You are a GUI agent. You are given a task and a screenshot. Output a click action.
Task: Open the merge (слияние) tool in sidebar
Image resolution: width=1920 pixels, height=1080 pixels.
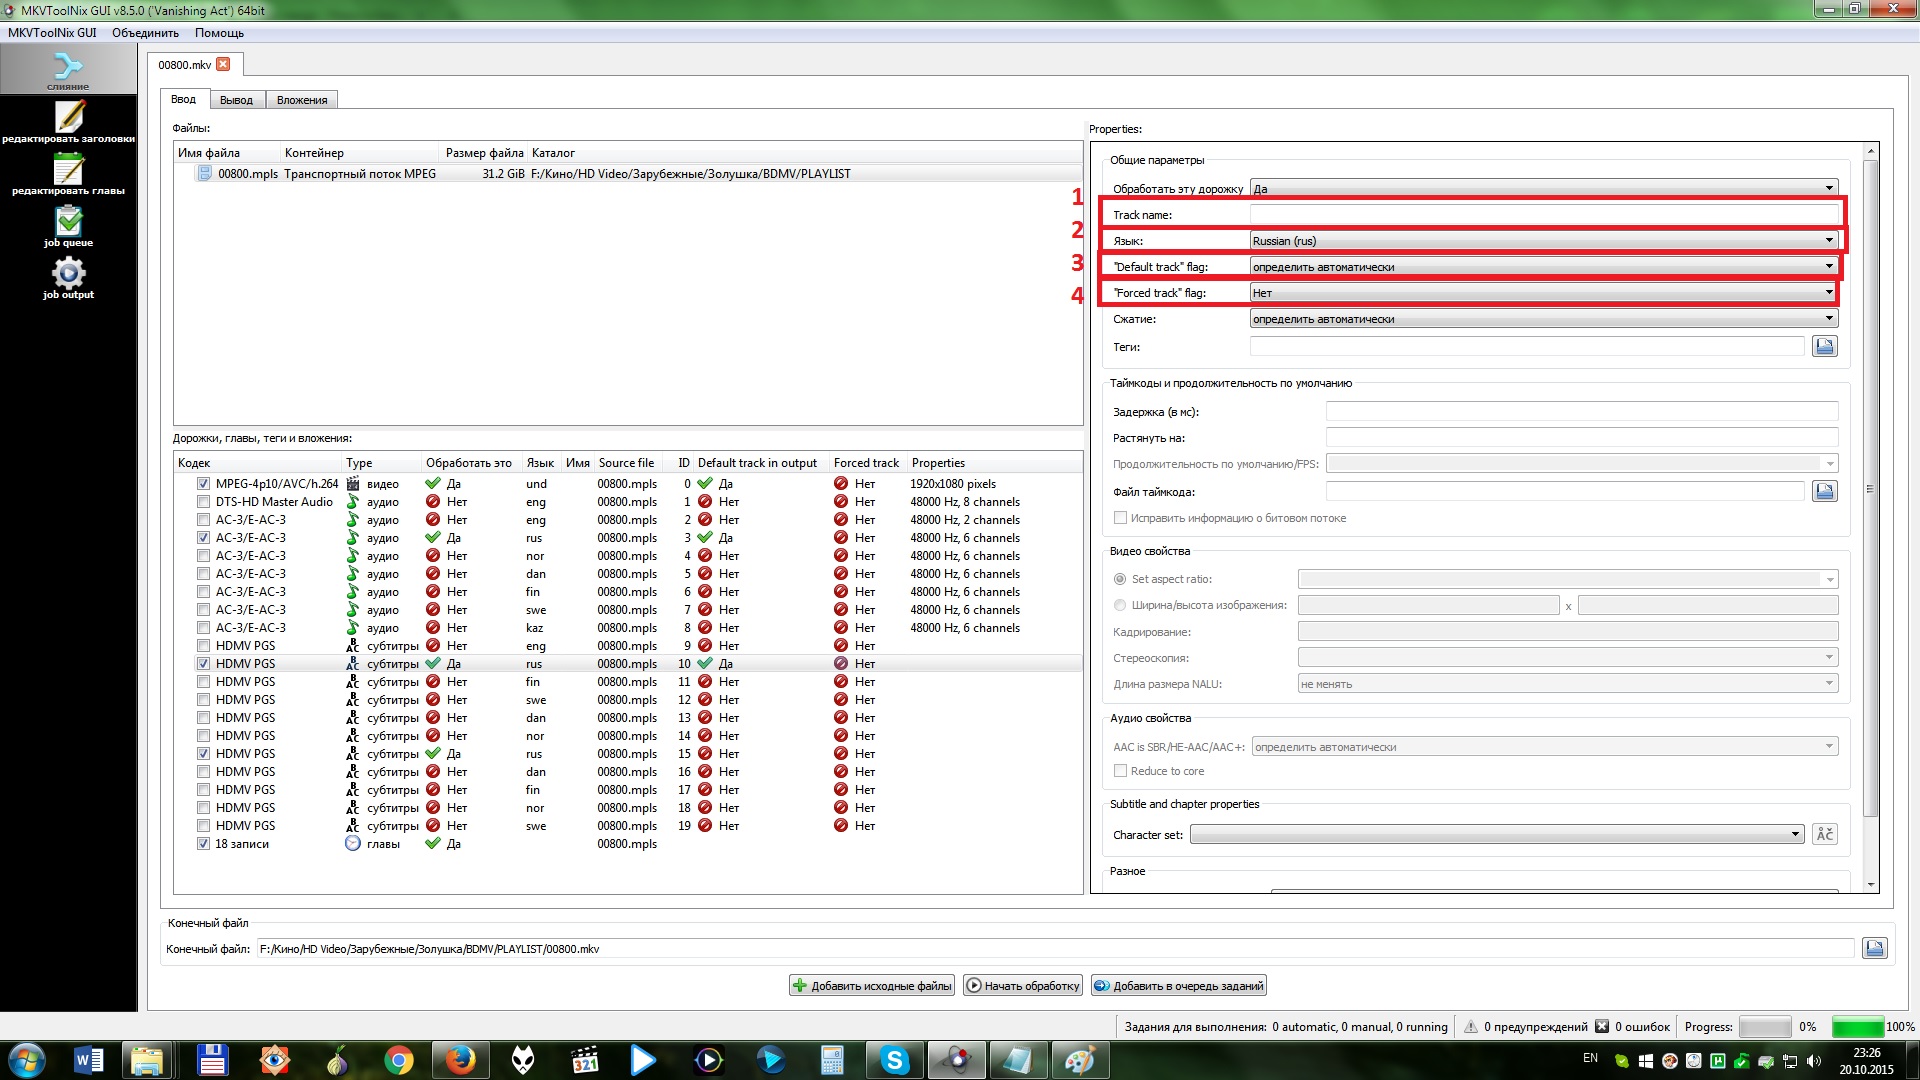coord(68,69)
